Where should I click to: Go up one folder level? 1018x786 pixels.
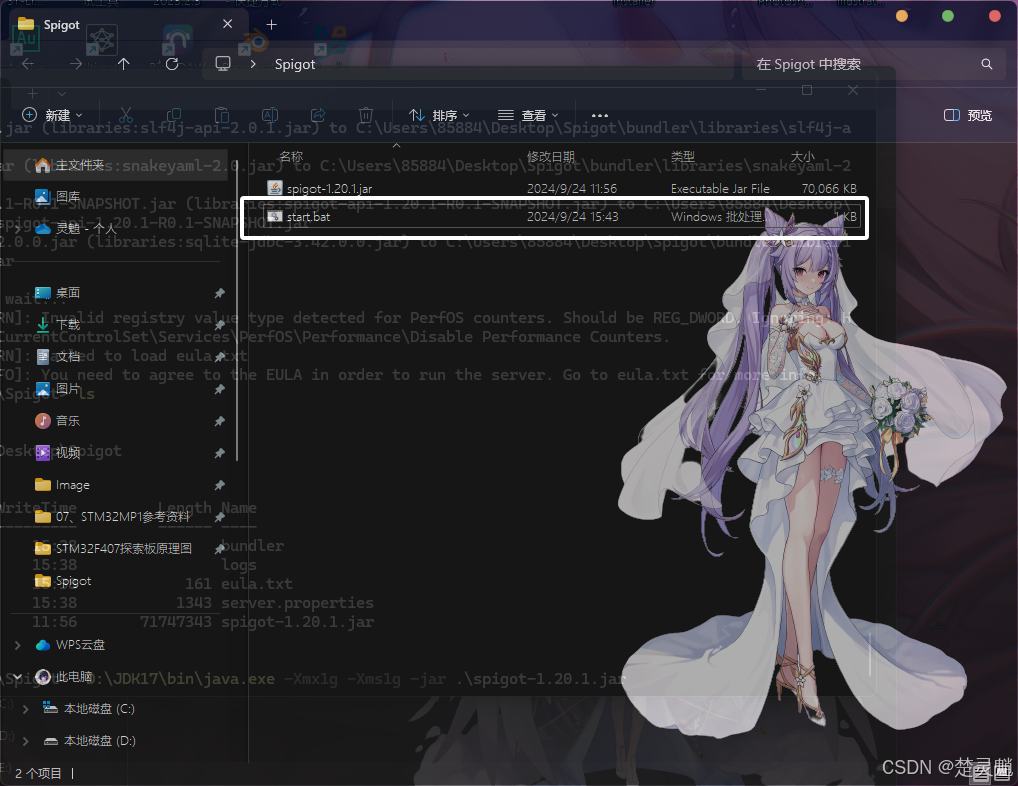point(123,64)
